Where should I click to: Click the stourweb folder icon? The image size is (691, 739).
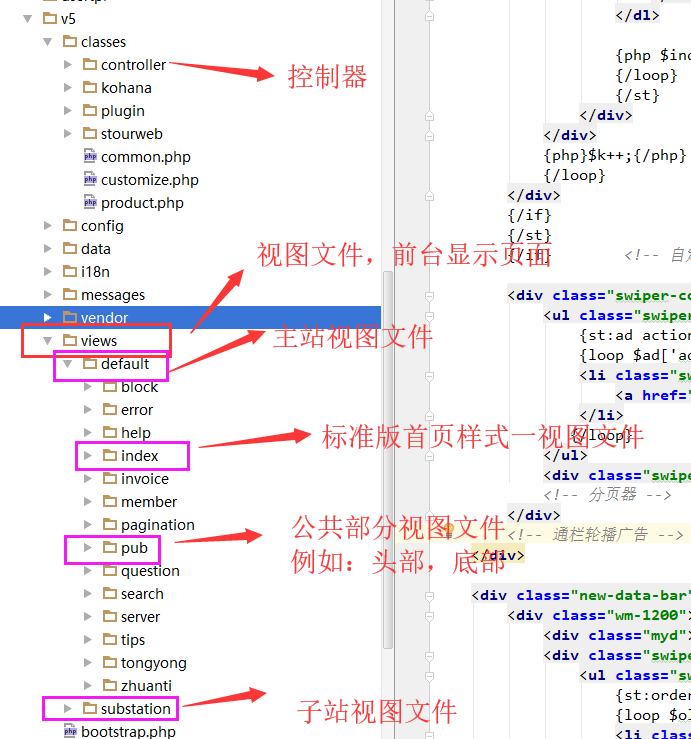point(90,134)
